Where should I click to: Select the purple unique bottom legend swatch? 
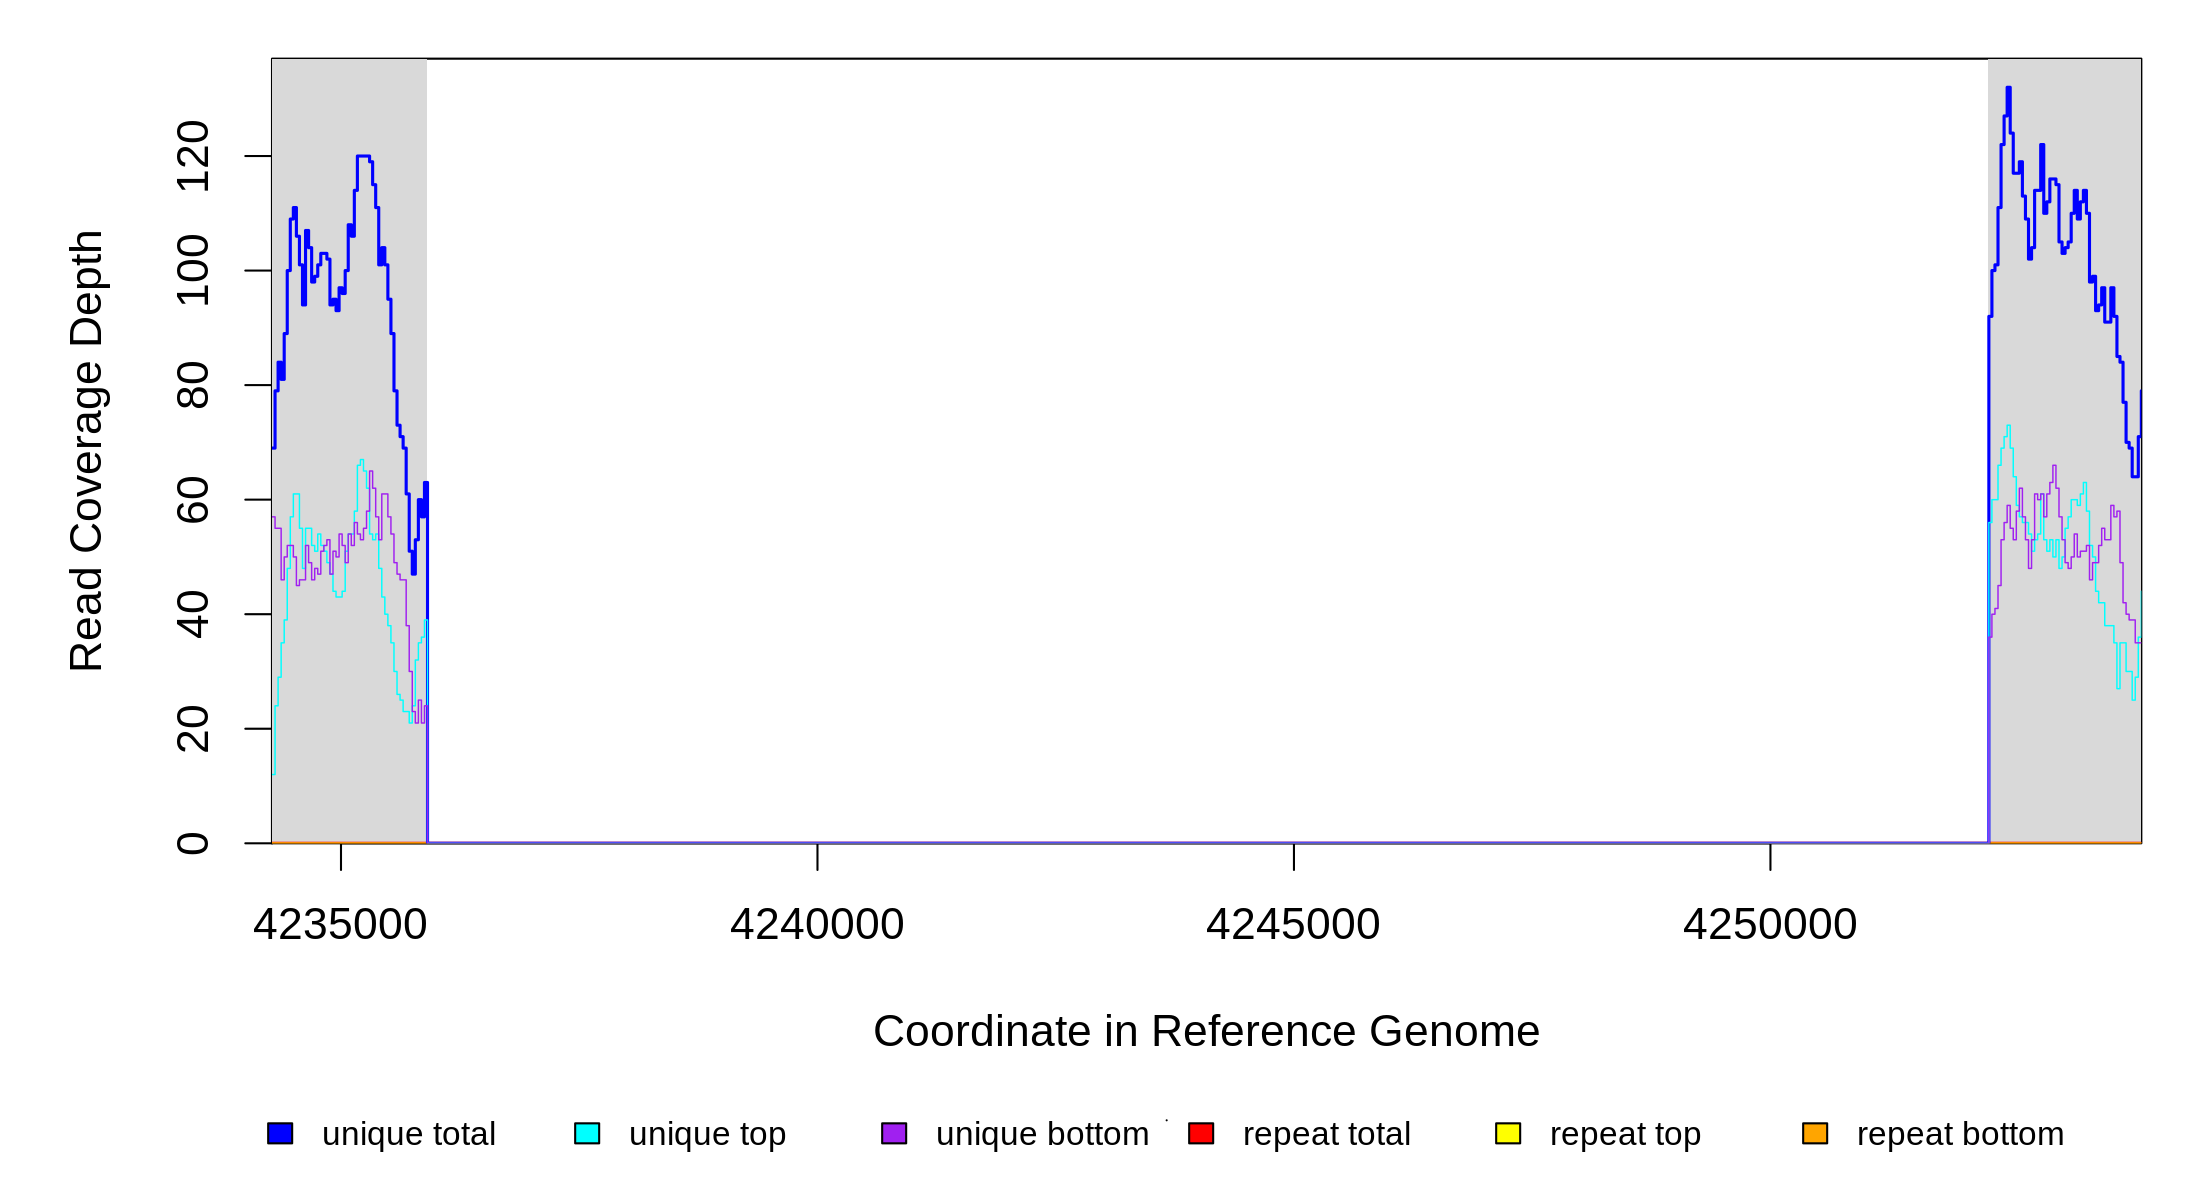coord(894,1133)
